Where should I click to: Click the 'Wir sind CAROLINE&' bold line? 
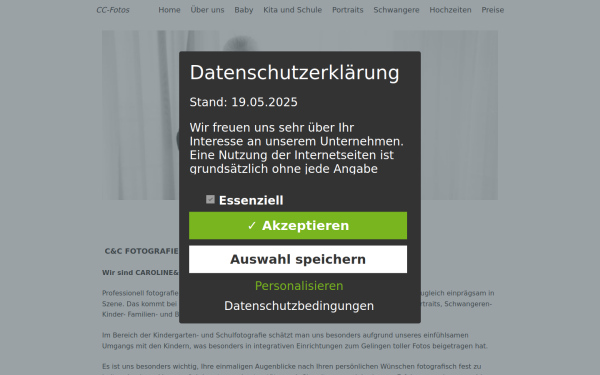tap(140, 272)
